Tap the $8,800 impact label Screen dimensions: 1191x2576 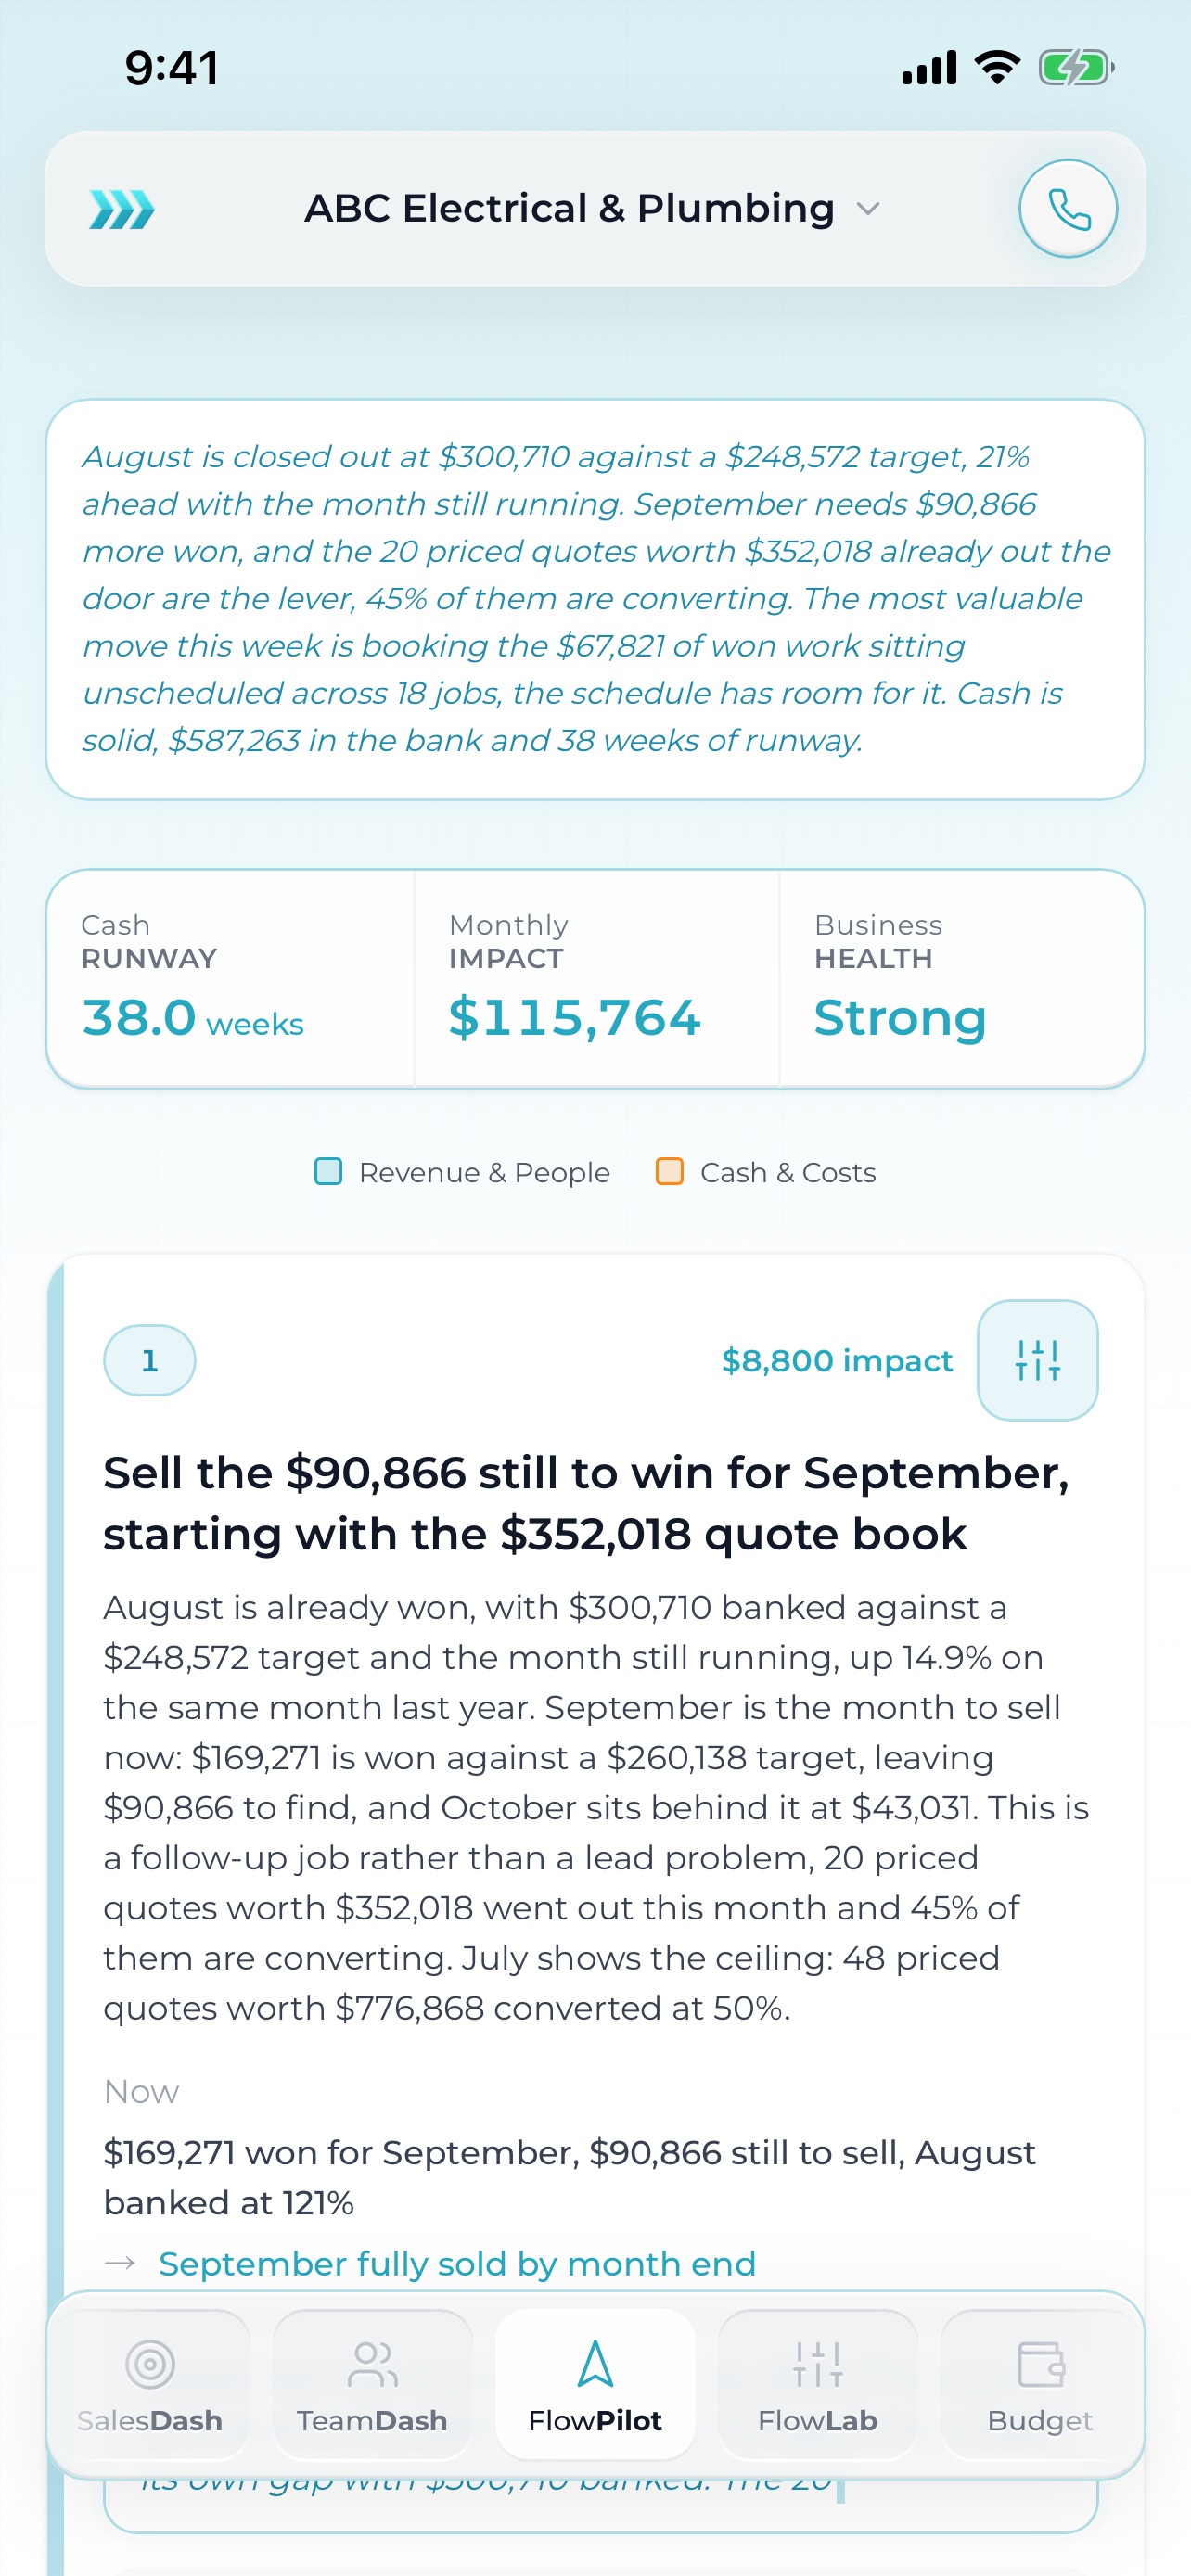coord(837,1360)
